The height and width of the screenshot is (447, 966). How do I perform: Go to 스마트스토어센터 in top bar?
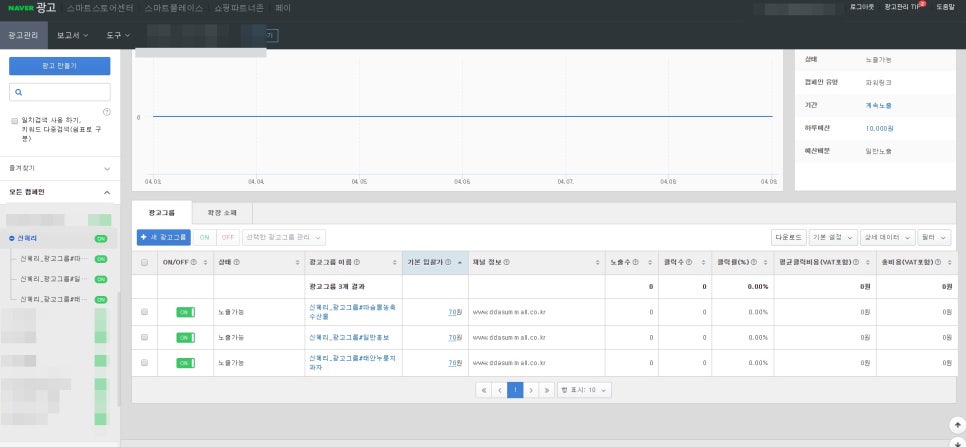coord(100,8)
